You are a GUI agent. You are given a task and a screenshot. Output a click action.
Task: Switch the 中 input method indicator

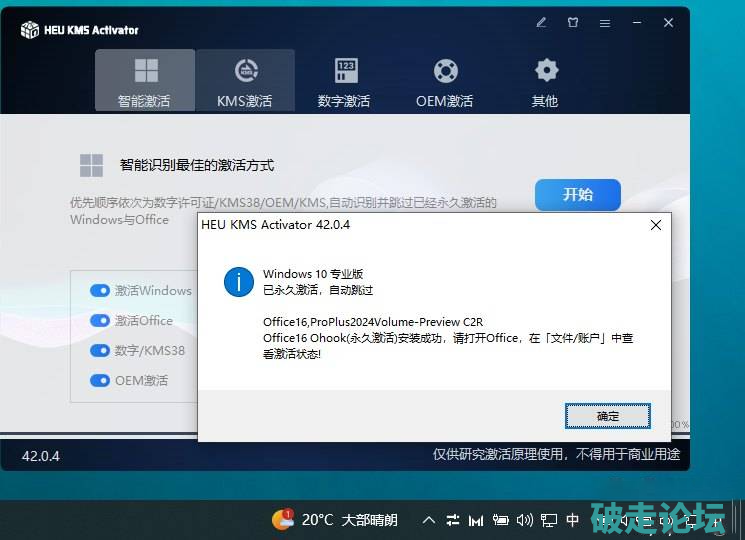573,520
